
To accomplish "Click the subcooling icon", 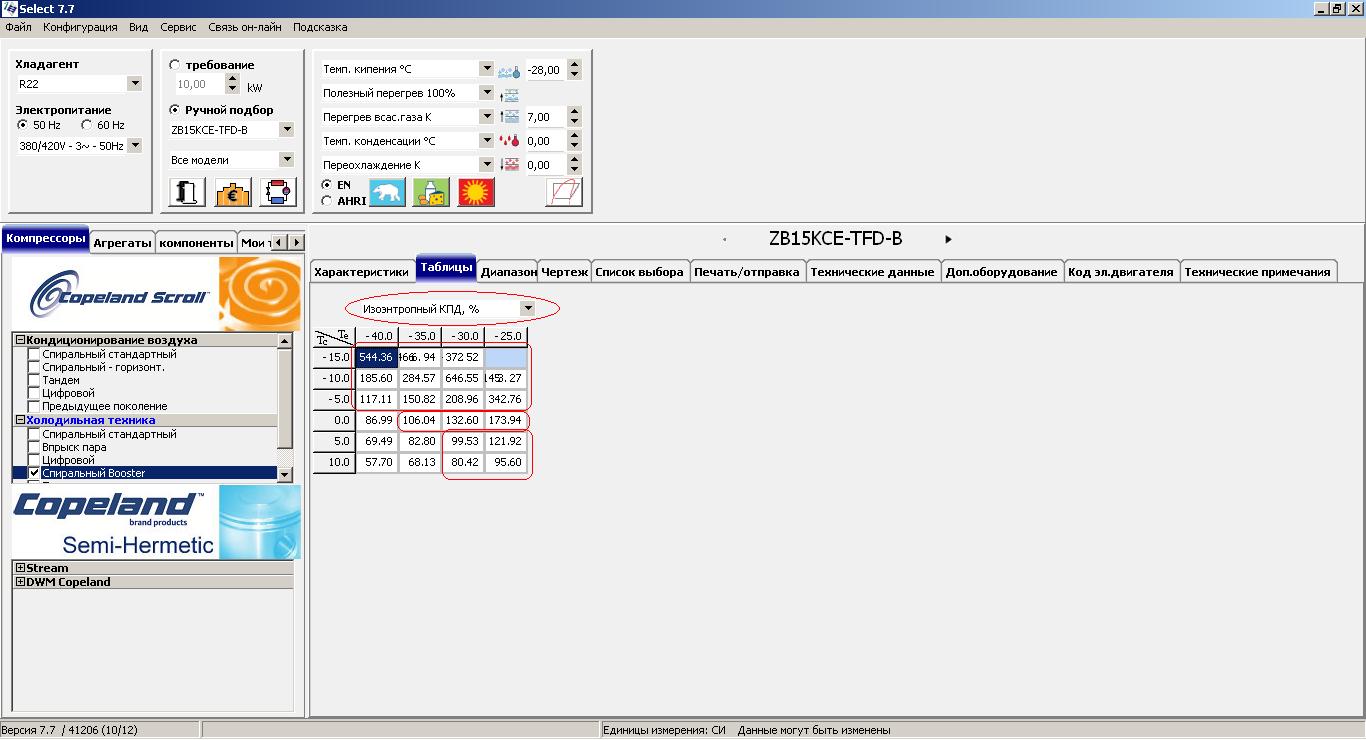I will pyautogui.click(x=509, y=165).
